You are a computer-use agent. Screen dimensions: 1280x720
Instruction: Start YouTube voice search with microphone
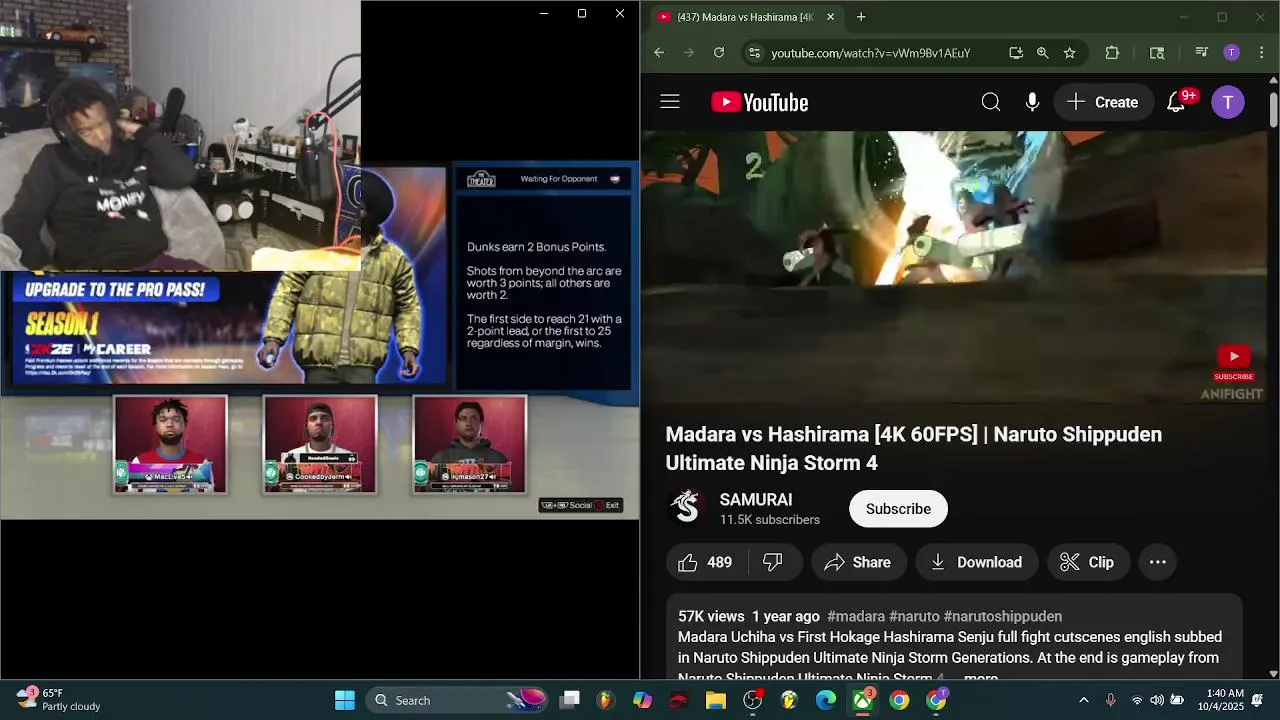point(1033,102)
